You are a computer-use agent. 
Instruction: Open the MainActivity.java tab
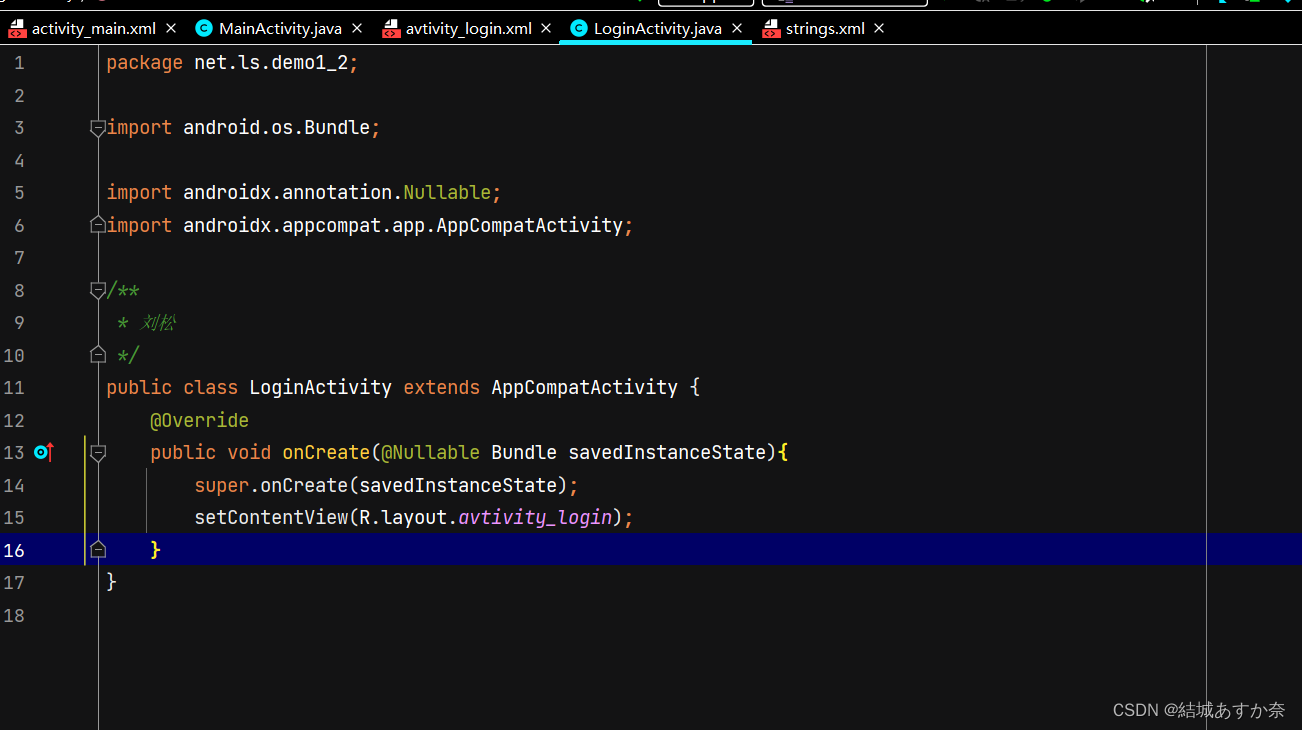click(280, 28)
